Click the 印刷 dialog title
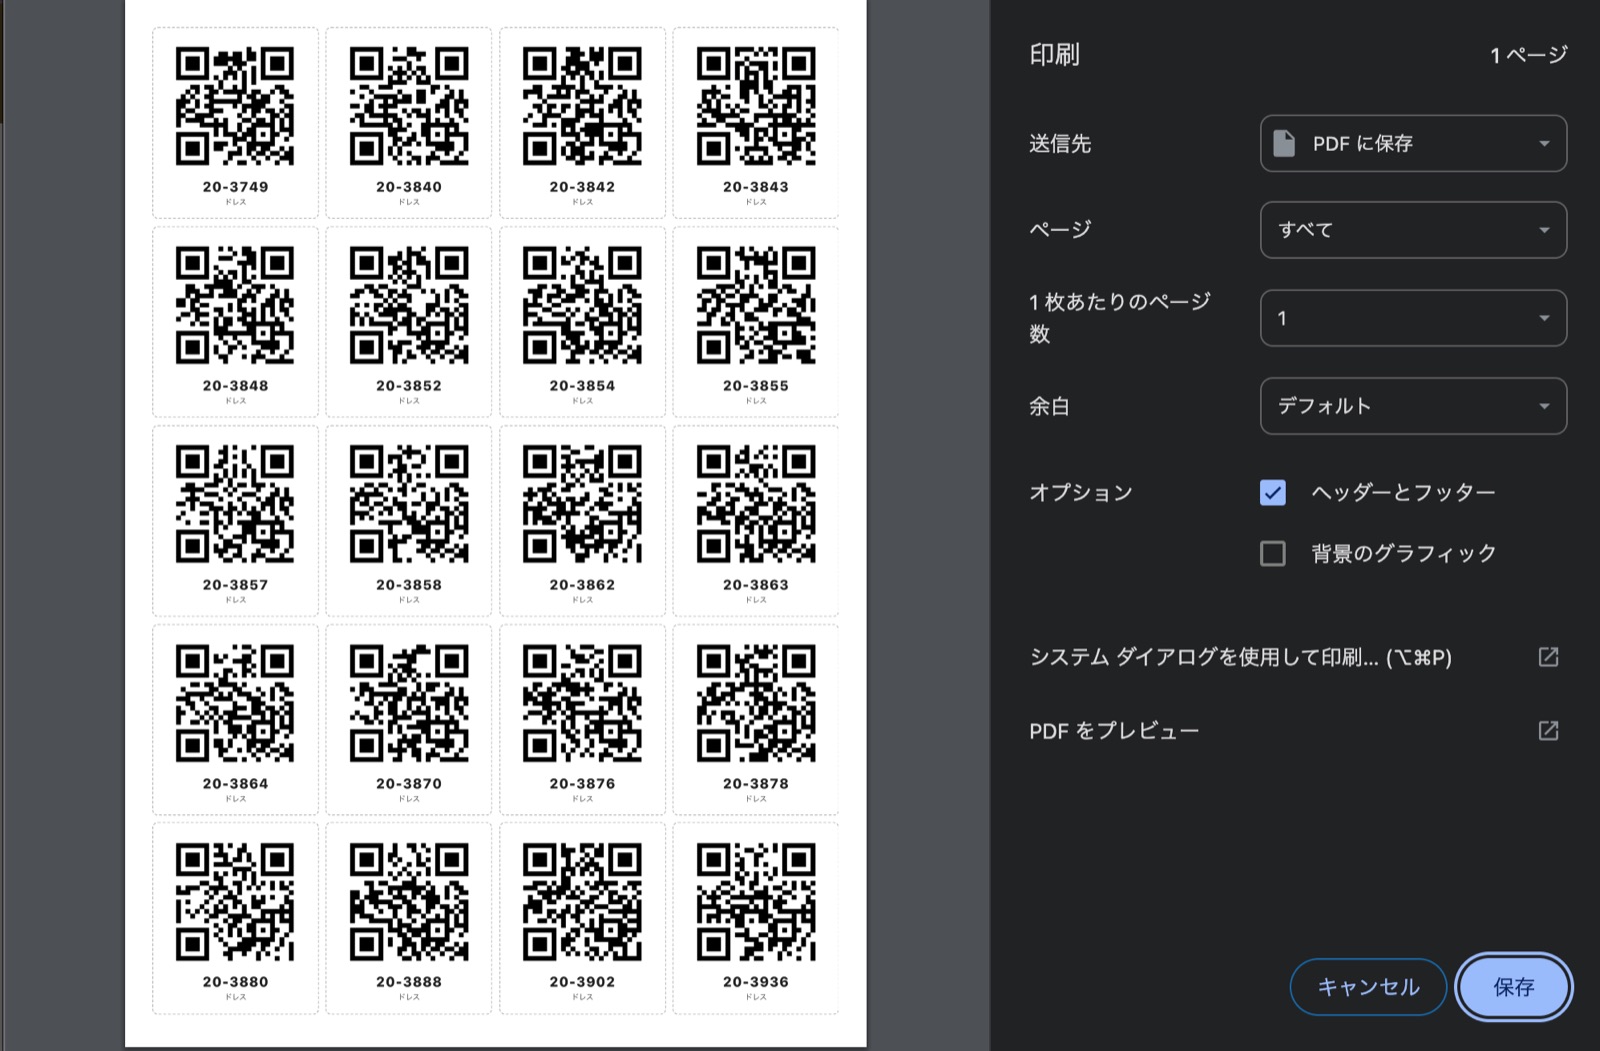The height and width of the screenshot is (1051, 1600). point(1054,55)
